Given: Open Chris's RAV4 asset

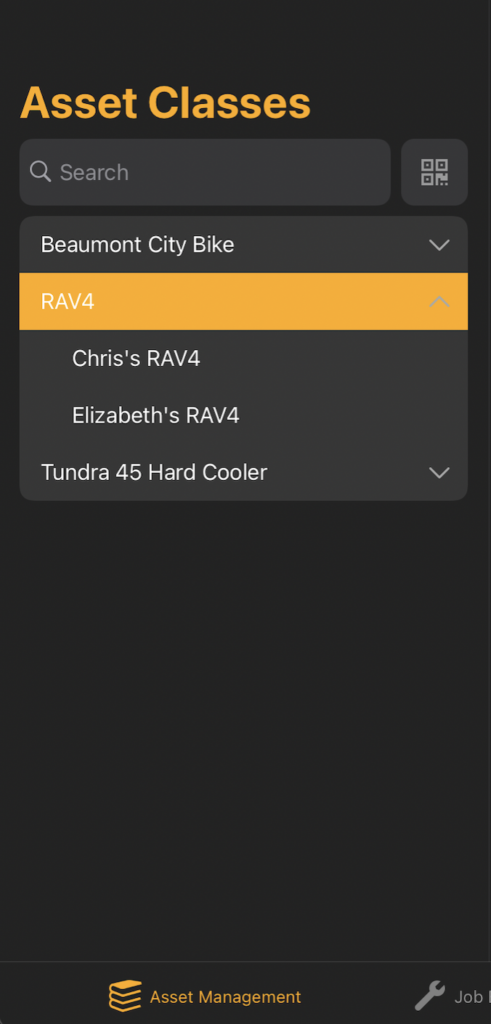Looking at the screenshot, I should click(x=244, y=359).
